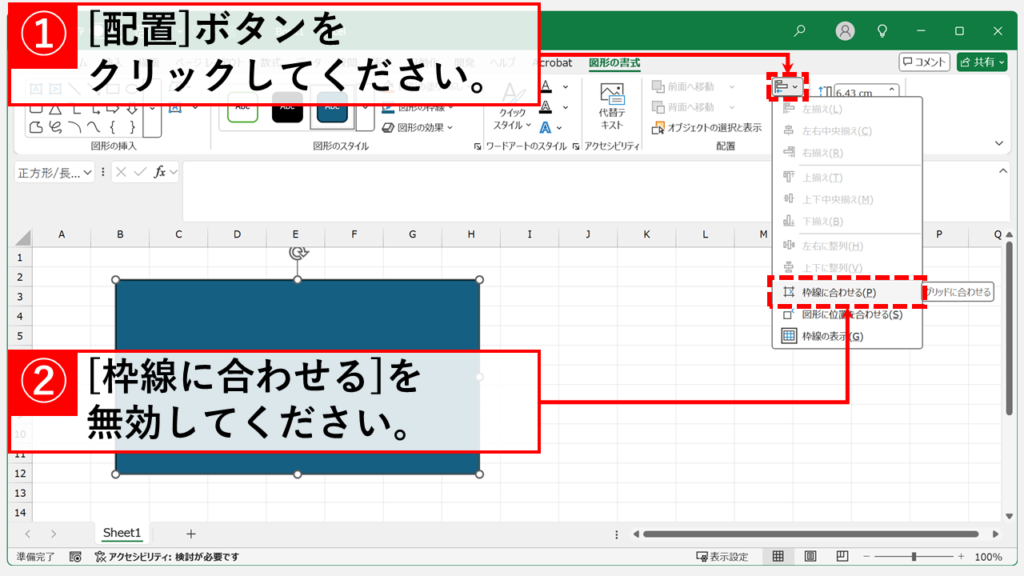Viewport: 1024px width, 576px height.
Task: Click the 100% zoom level
Action: point(988,556)
